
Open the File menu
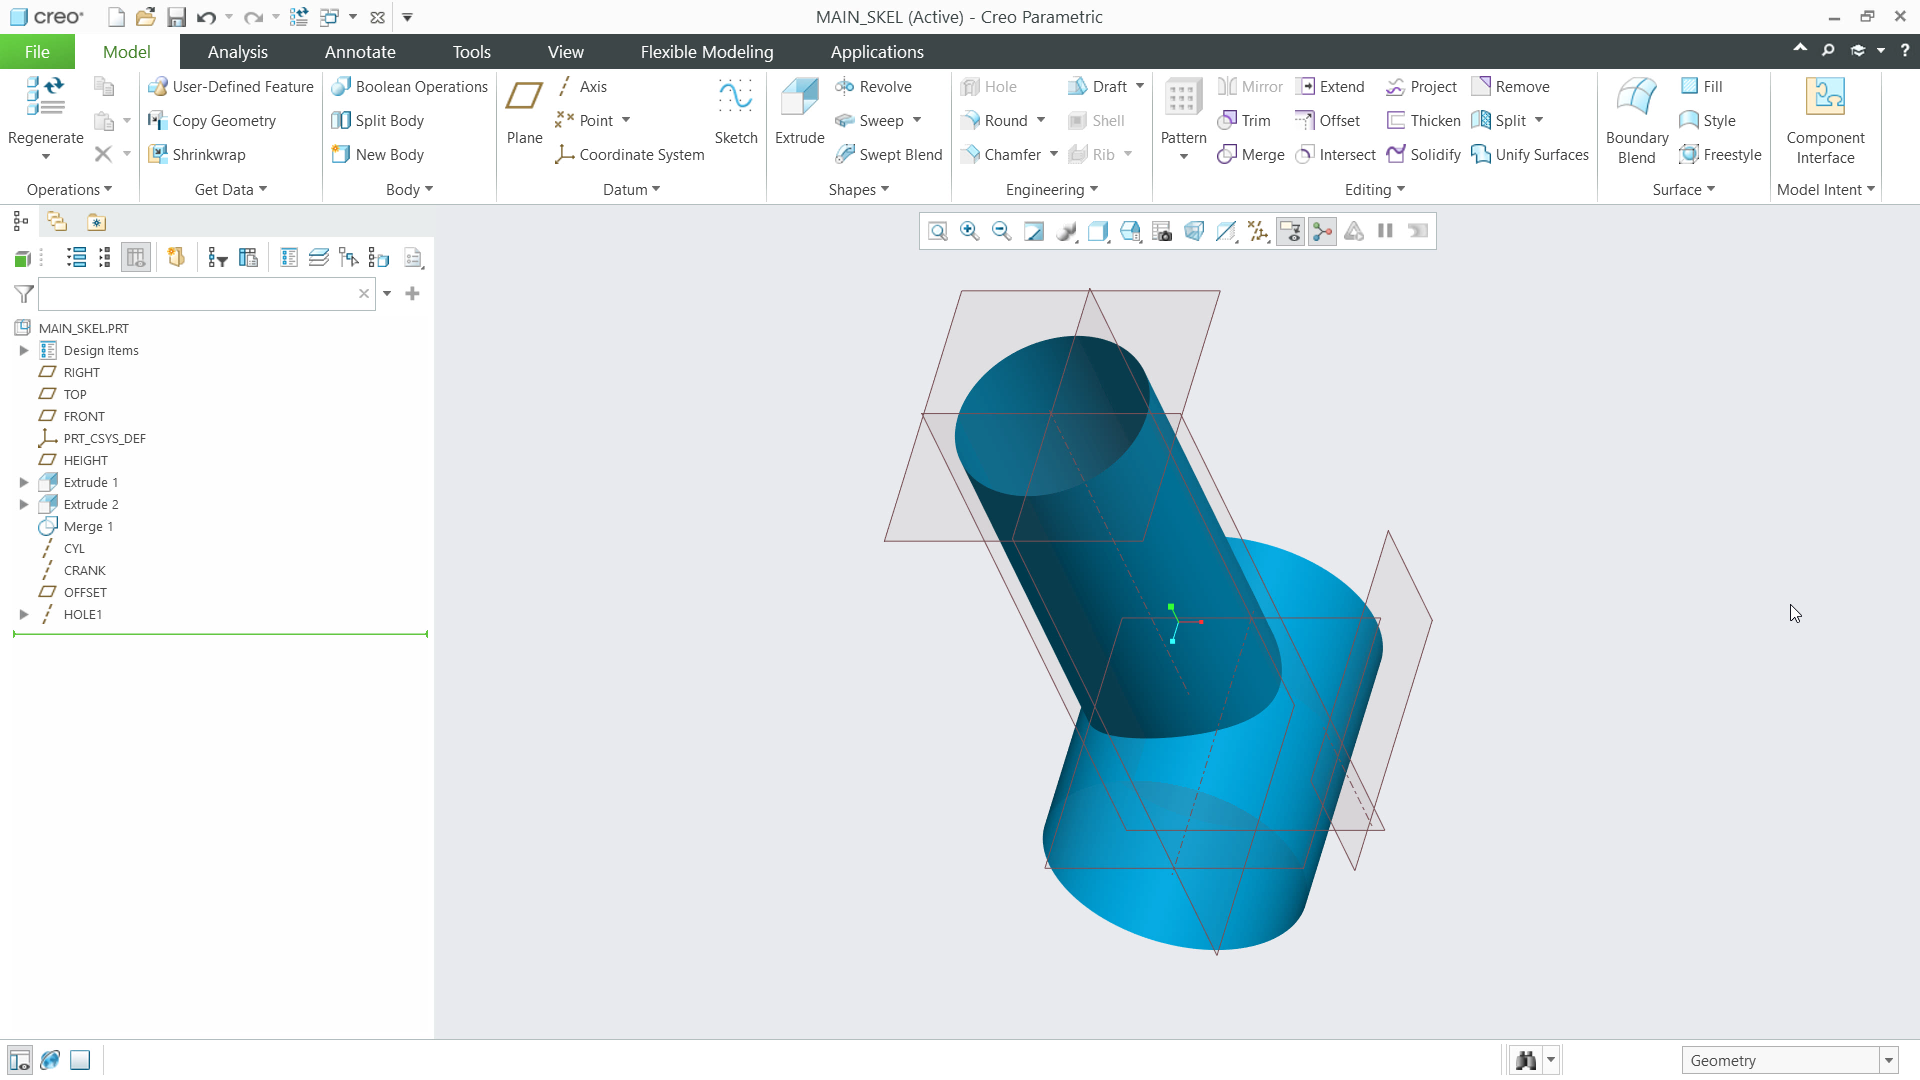(37, 52)
